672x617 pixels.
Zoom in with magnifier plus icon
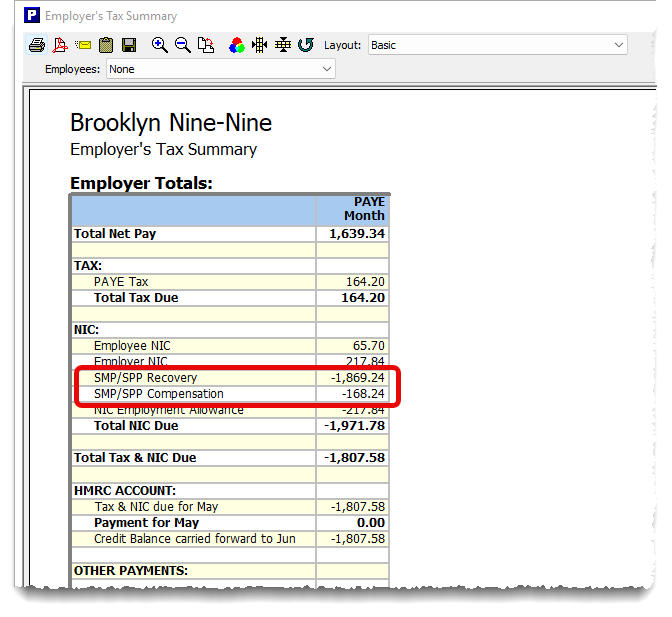[159, 45]
